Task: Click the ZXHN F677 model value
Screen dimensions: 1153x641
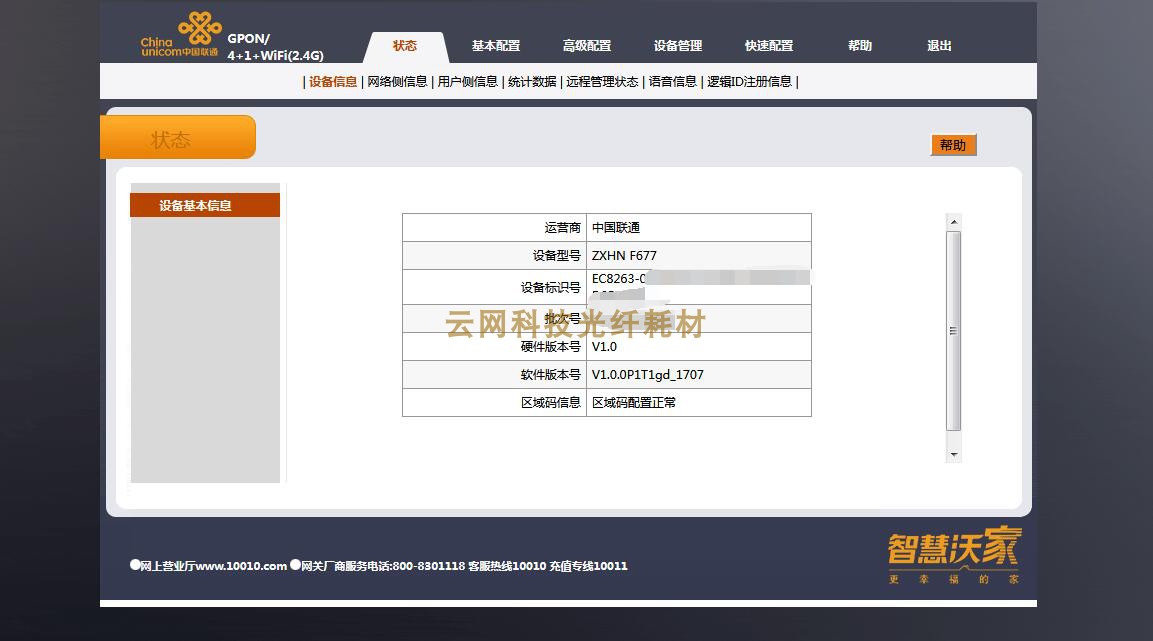Action: pyautogui.click(x=624, y=256)
